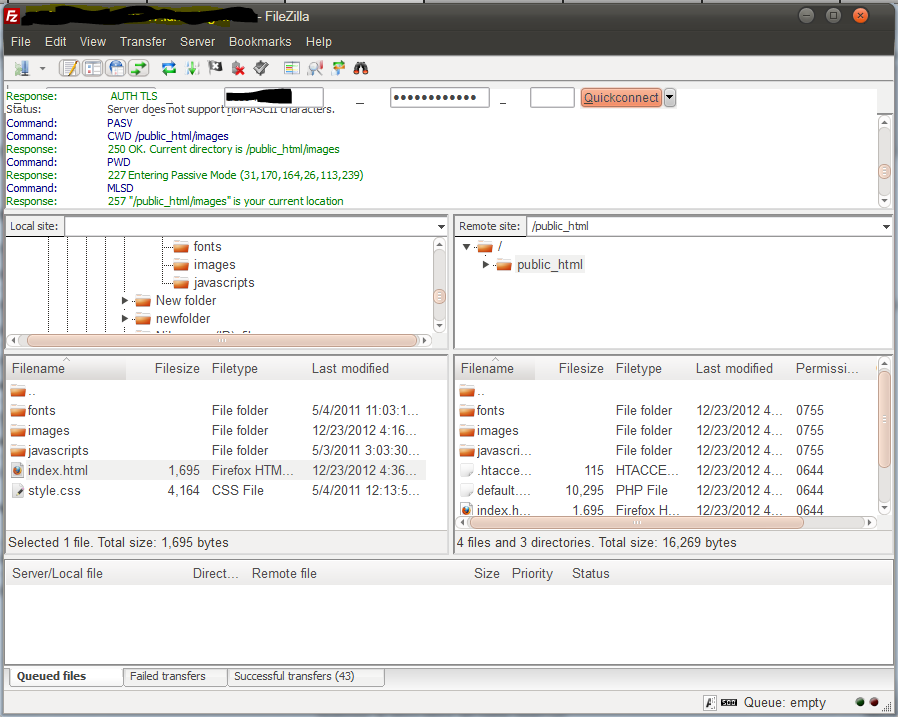Click the Quickconnect button
898x717 pixels.
[621, 97]
